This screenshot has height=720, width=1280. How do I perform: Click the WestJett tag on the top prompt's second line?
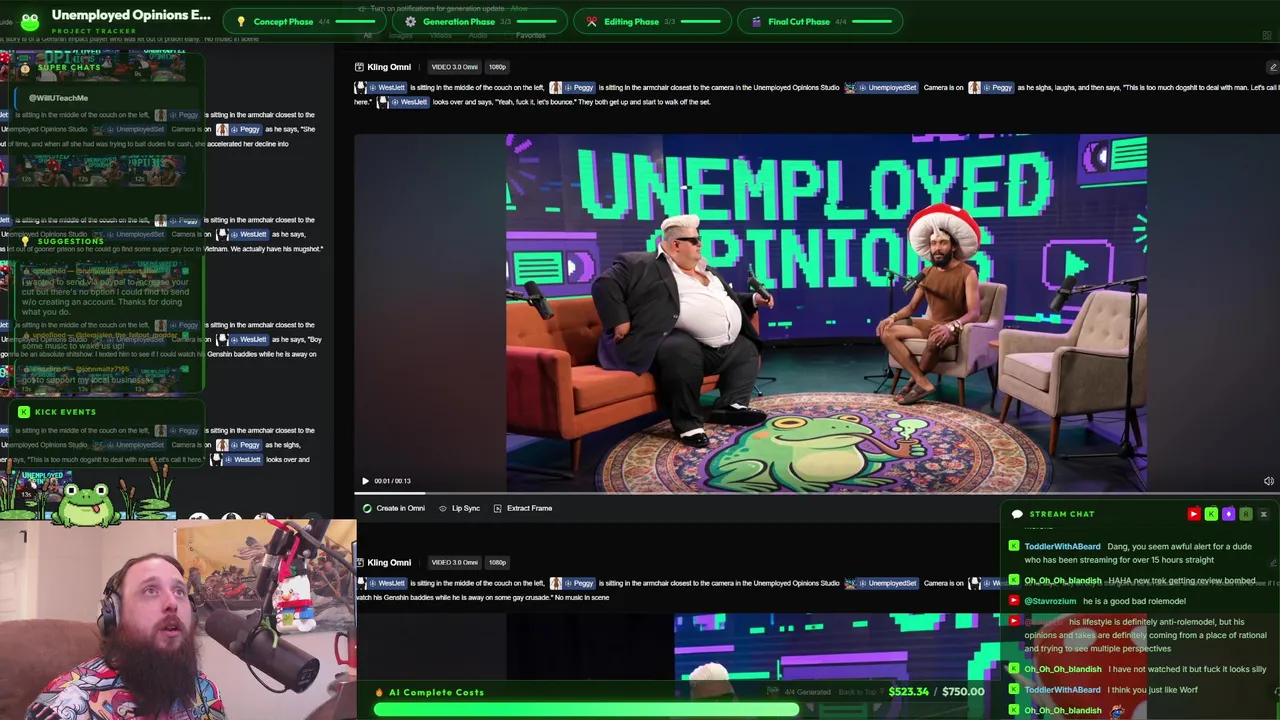[403, 102]
